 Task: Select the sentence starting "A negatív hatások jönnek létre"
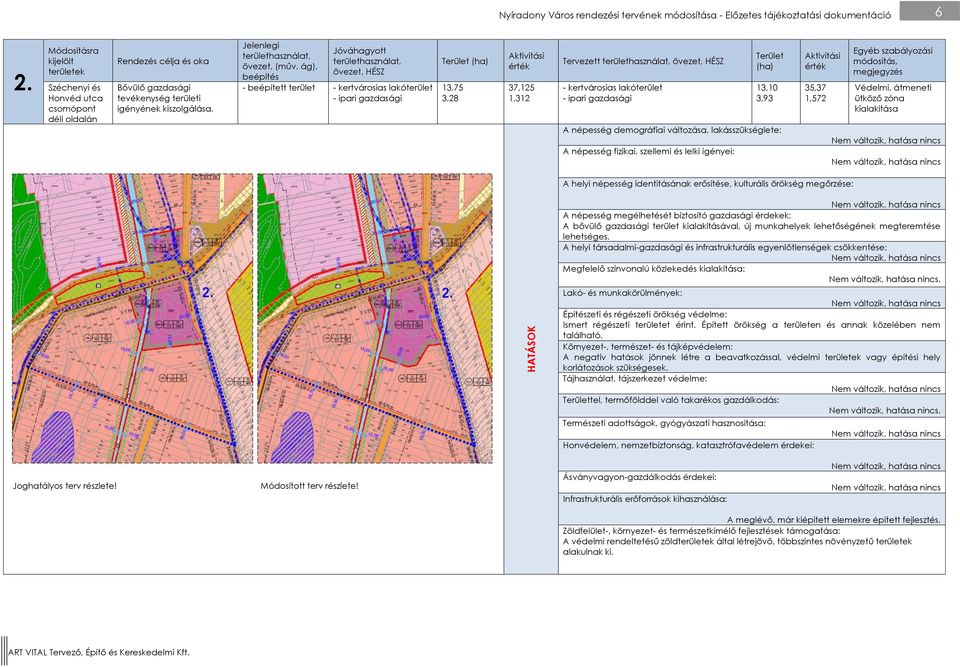point(751,363)
